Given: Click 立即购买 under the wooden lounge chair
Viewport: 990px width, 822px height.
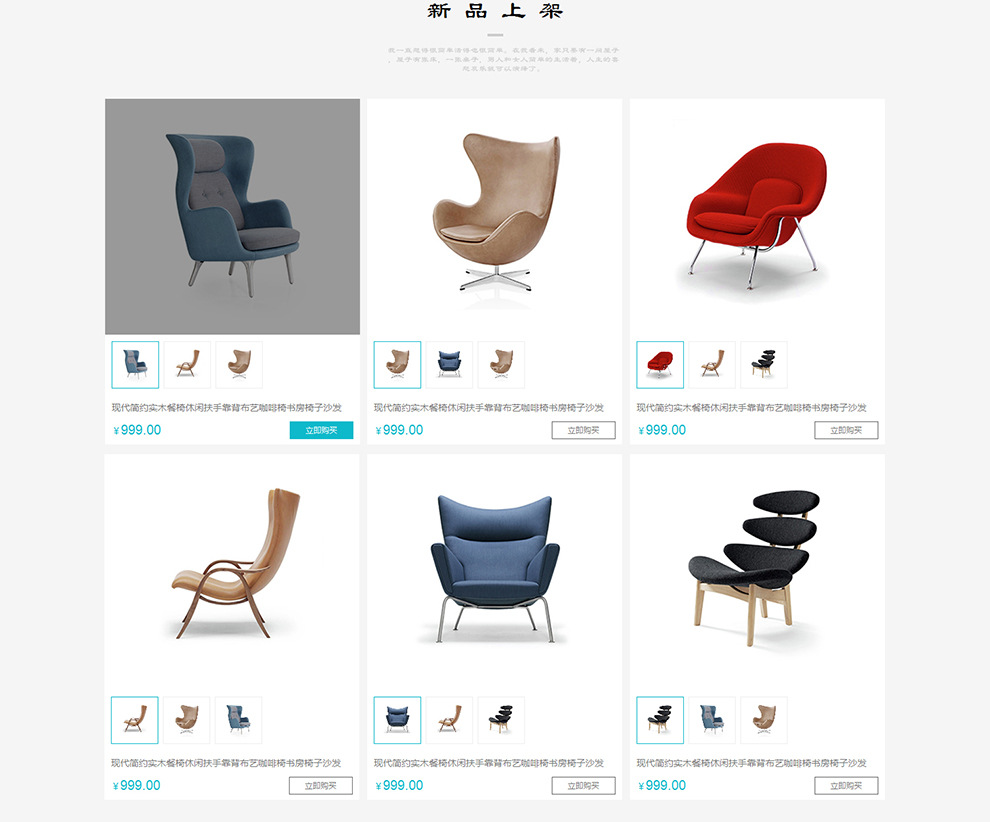Looking at the screenshot, I should (321, 785).
